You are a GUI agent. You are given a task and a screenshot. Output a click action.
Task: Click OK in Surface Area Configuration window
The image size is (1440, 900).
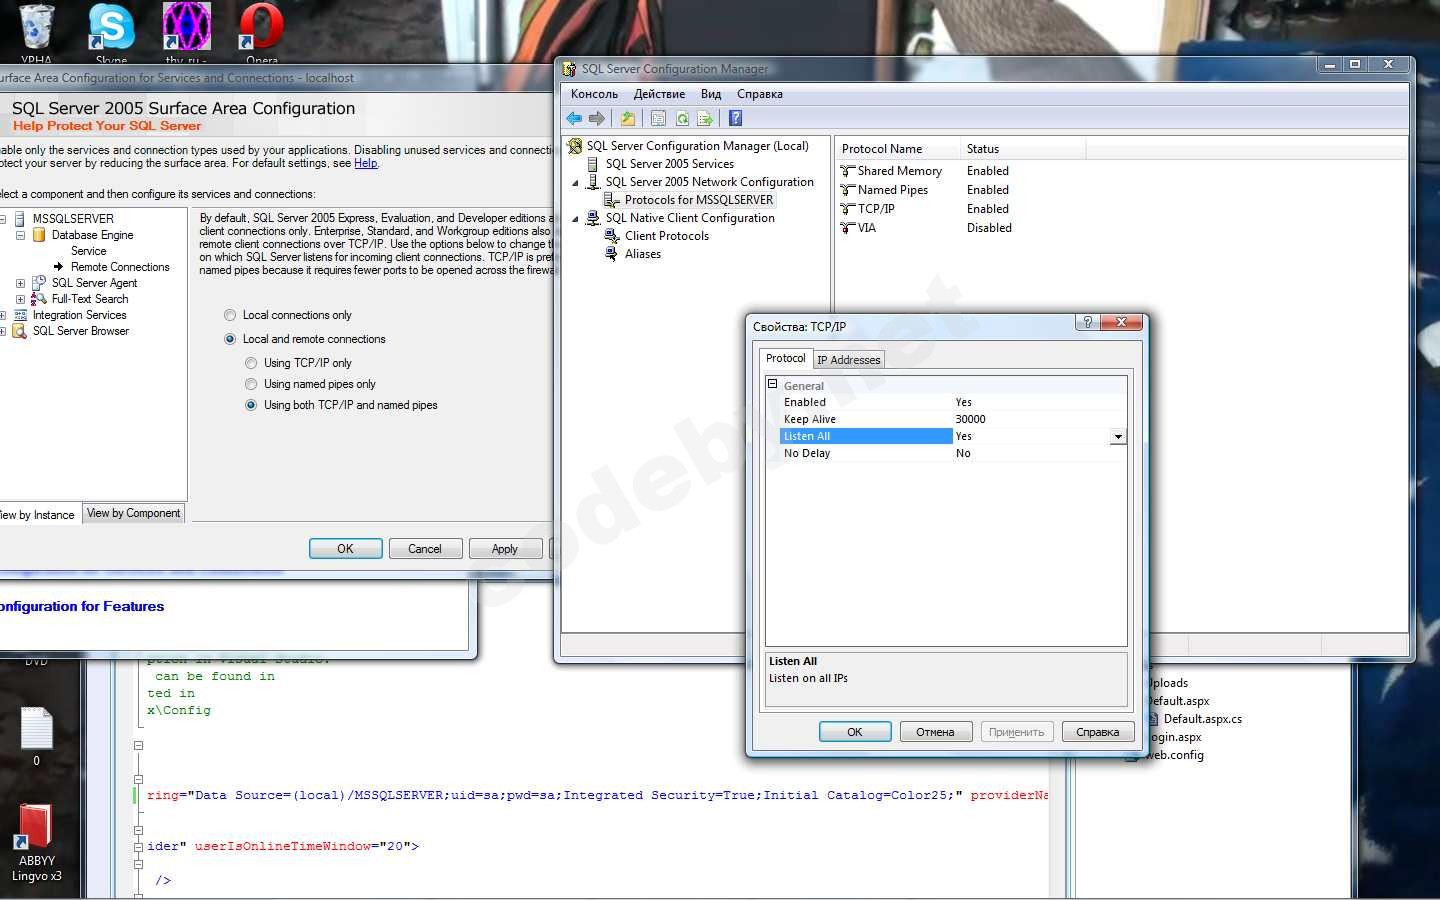345,549
